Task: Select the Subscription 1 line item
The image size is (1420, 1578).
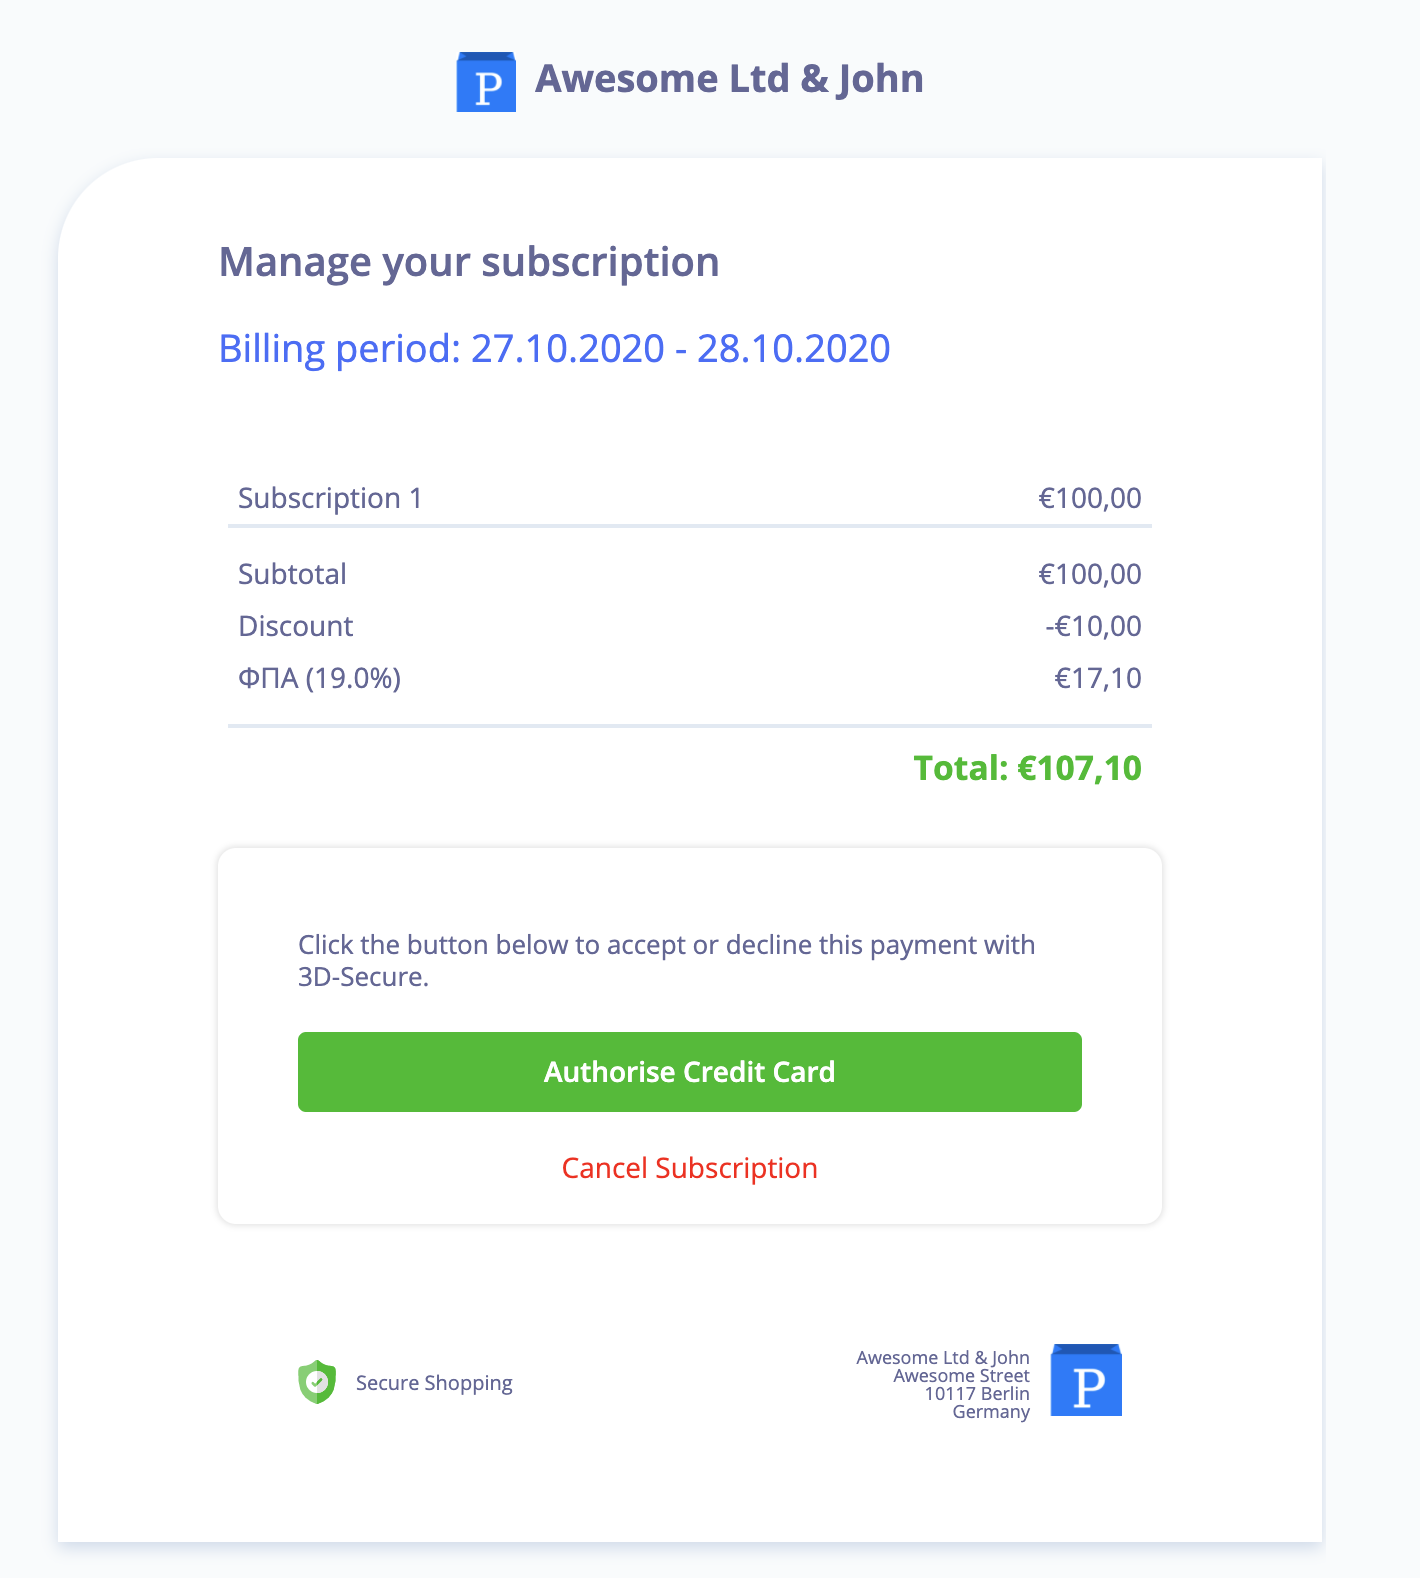Action: (x=330, y=497)
